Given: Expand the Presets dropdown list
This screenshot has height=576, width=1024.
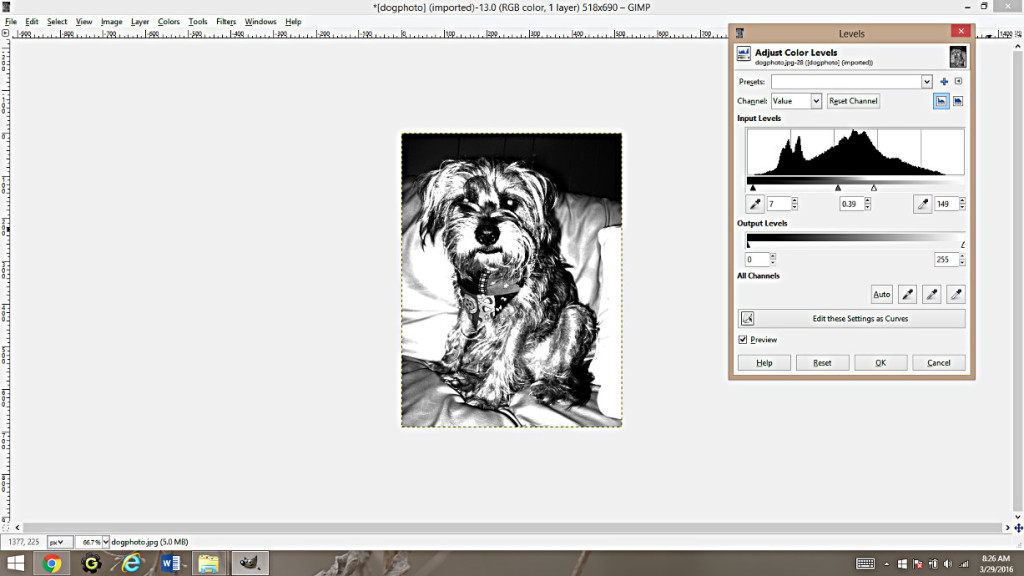Looking at the screenshot, I should coord(927,80).
